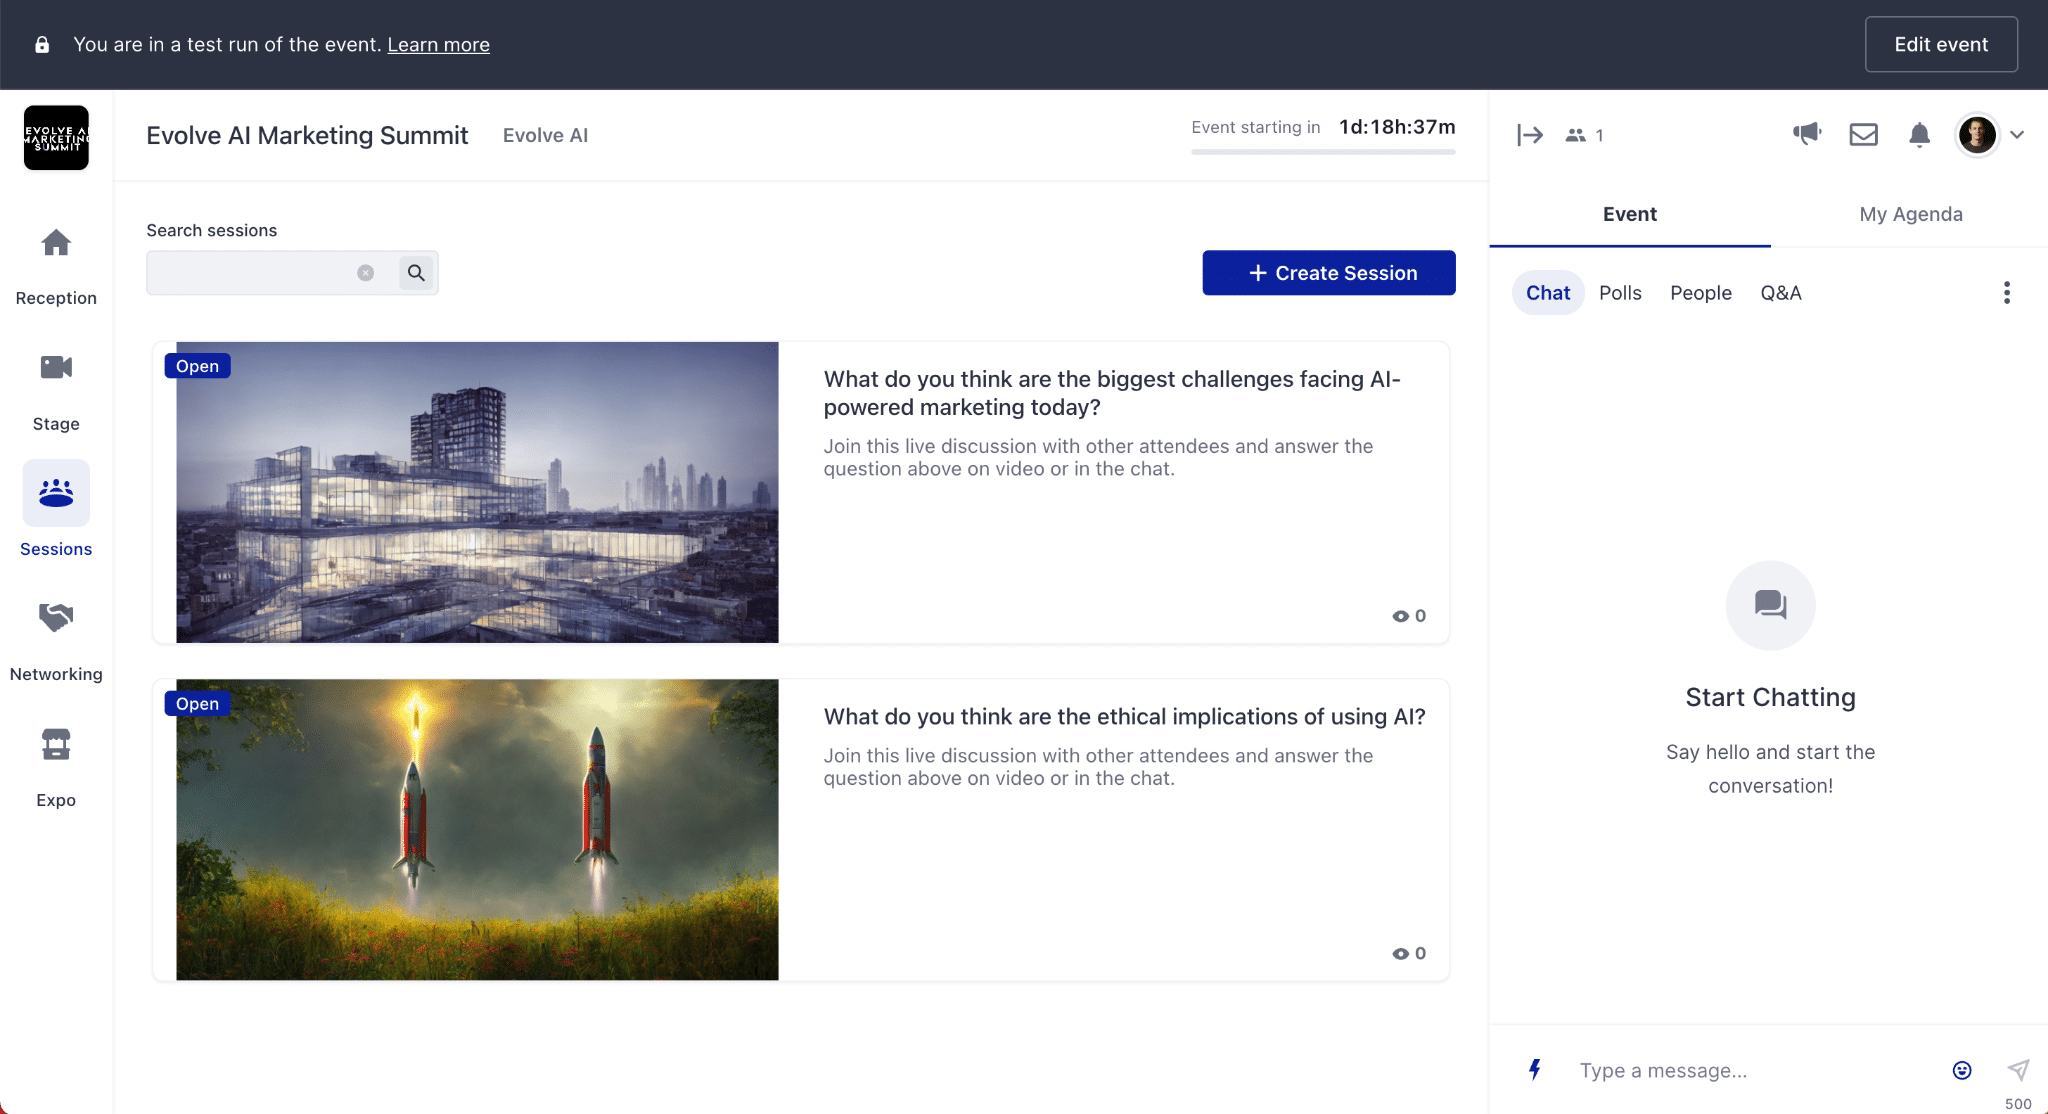Open the chat three-dot options menu
The width and height of the screenshot is (2048, 1114).
2006,293
